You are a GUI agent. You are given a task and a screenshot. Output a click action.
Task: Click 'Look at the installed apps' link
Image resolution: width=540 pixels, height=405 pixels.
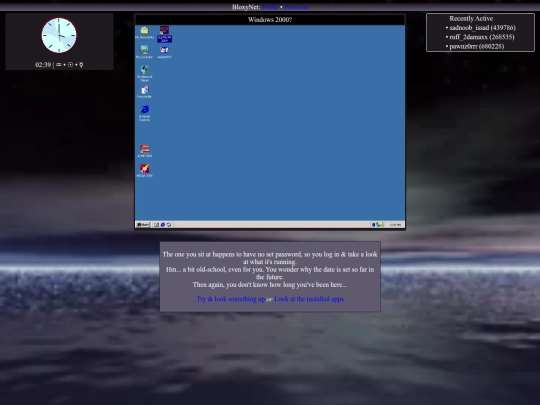point(309,299)
